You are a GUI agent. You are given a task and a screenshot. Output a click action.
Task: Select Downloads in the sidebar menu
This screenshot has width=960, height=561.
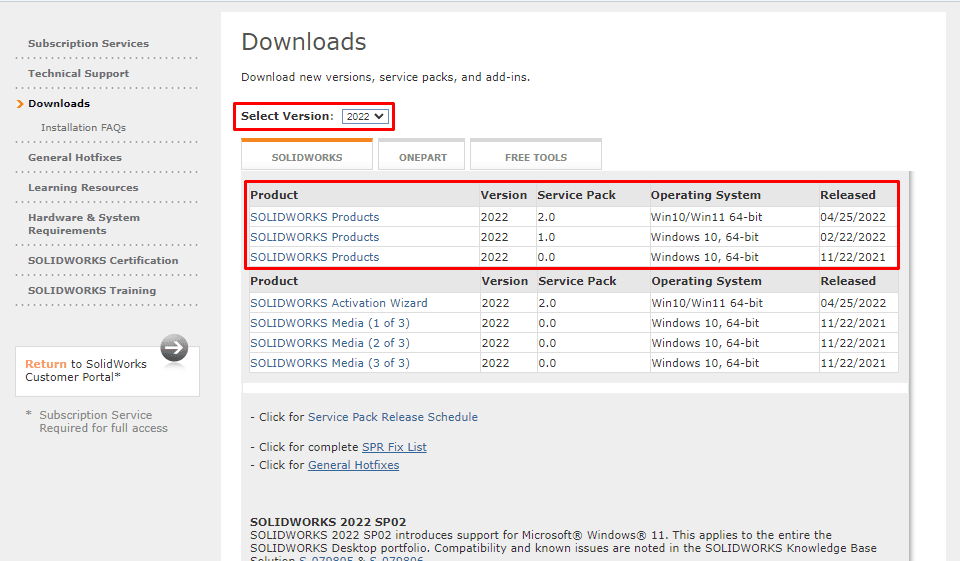pyautogui.click(x=59, y=104)
